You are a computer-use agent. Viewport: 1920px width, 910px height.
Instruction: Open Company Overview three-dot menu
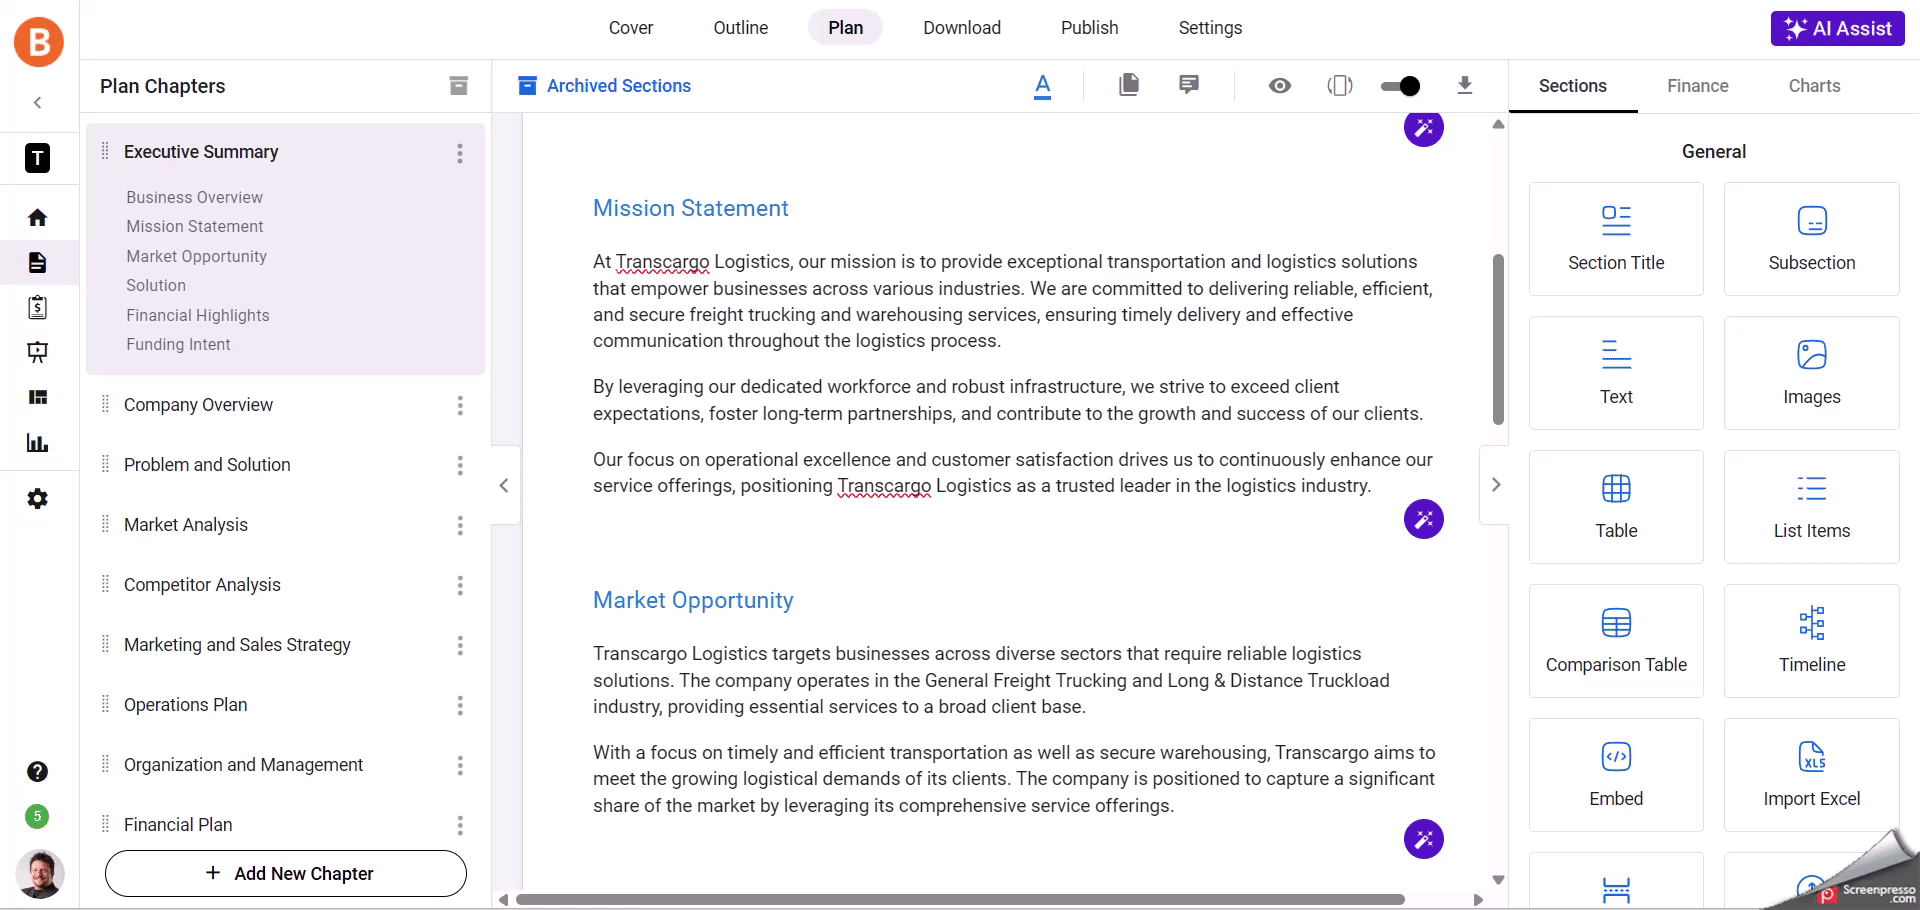coord(460,405)
